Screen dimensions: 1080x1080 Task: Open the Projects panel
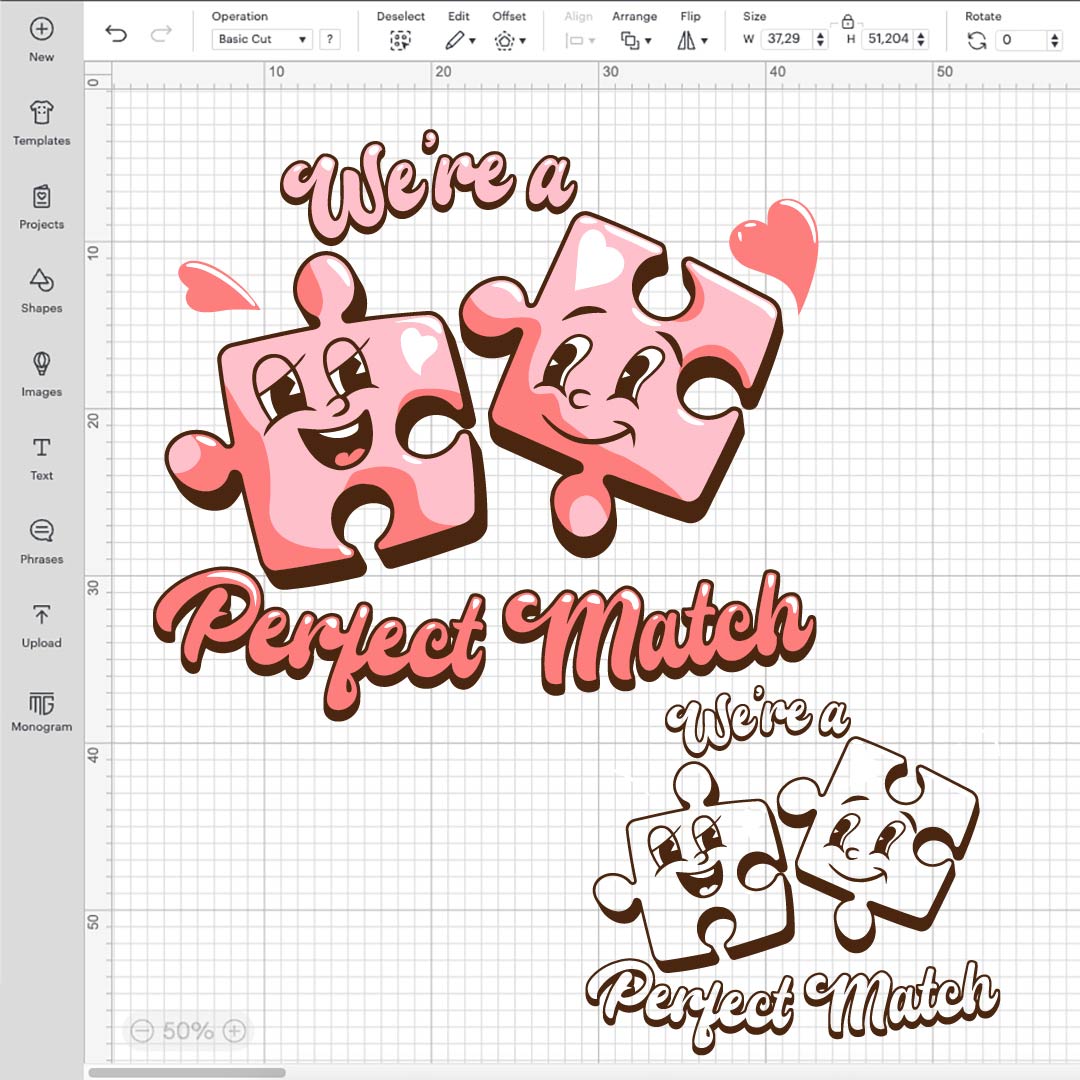coord(41,207)
